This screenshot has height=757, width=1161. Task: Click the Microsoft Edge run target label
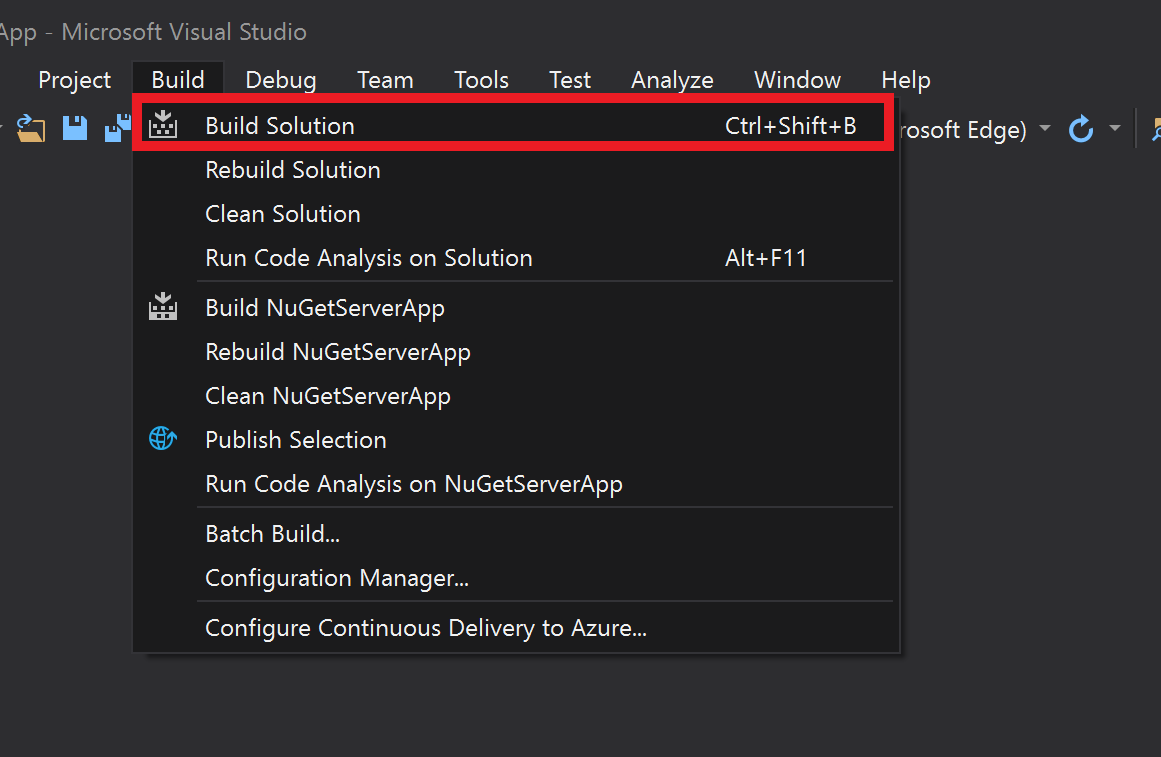pyautogui.click(x=963, y=130)
